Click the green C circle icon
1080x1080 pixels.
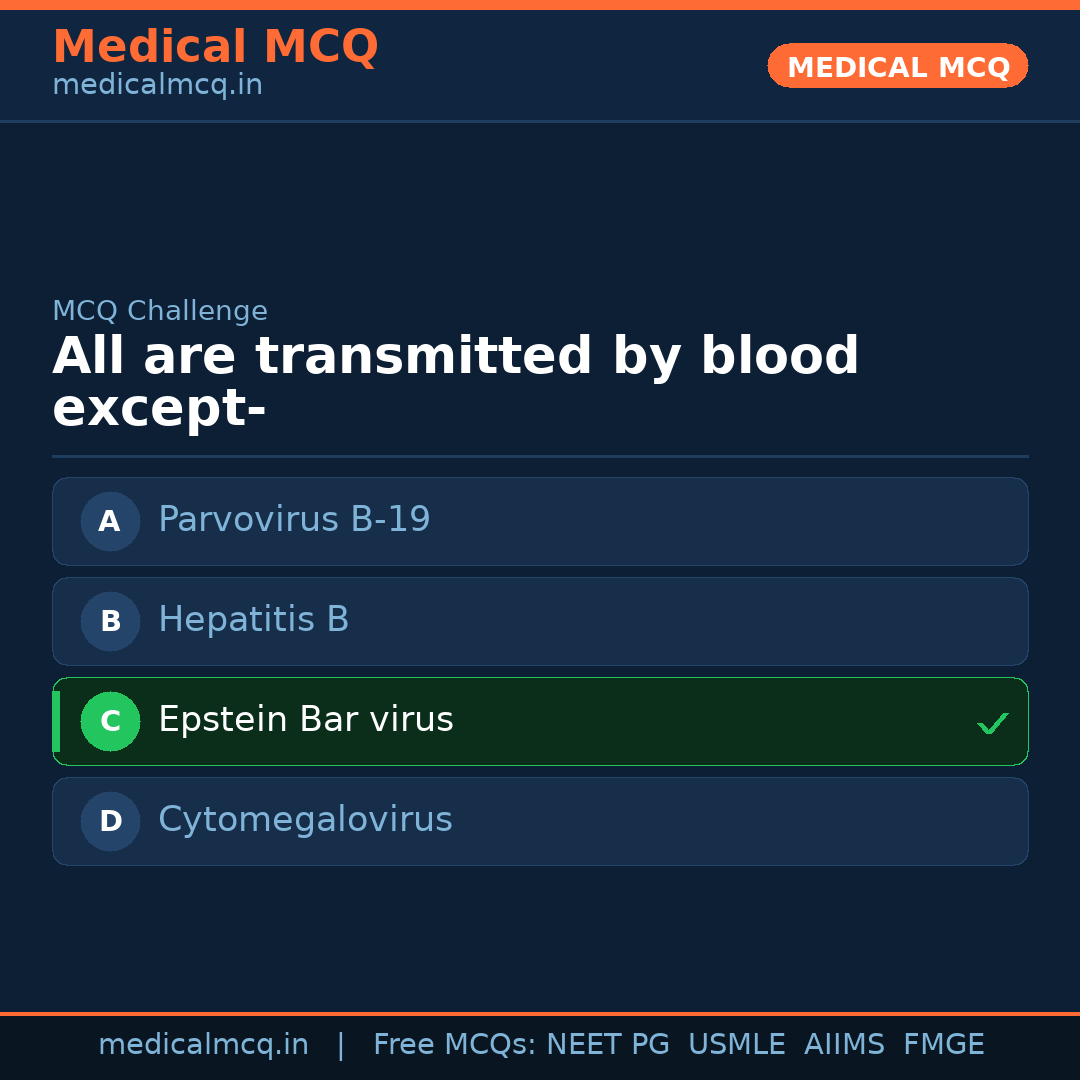coord(110,721)
